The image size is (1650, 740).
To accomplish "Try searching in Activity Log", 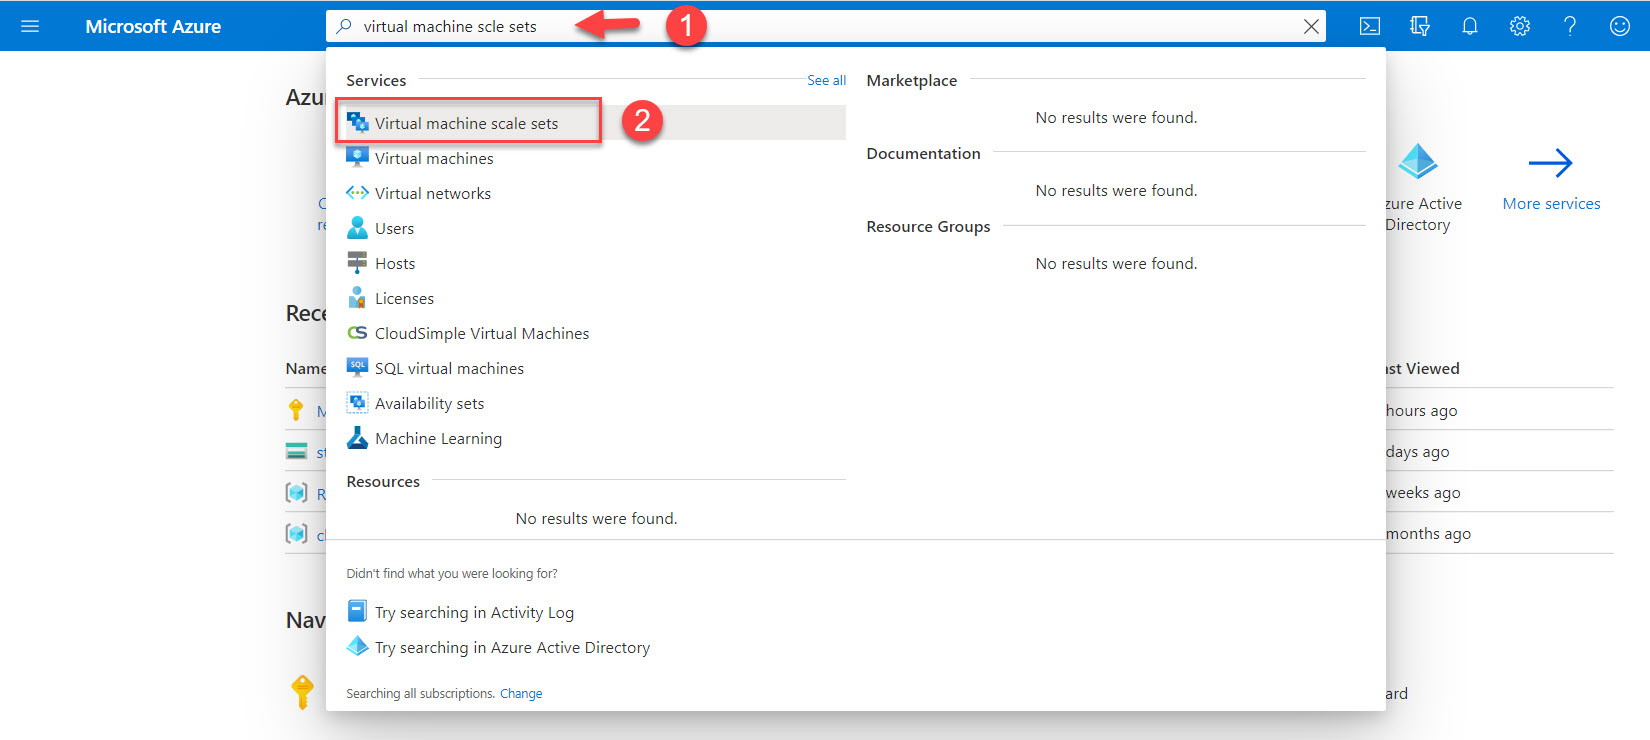I will pos(474,612).
